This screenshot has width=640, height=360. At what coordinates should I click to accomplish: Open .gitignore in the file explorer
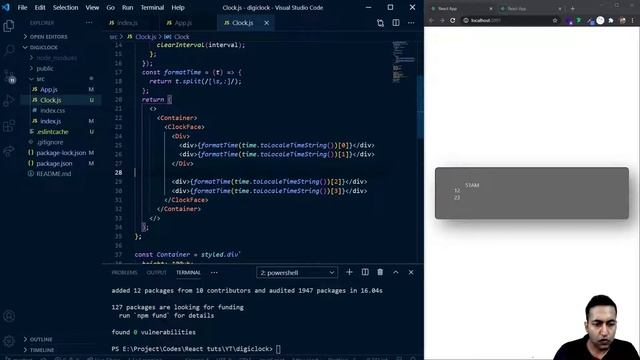pyautogui.click(x=50, y=142)
